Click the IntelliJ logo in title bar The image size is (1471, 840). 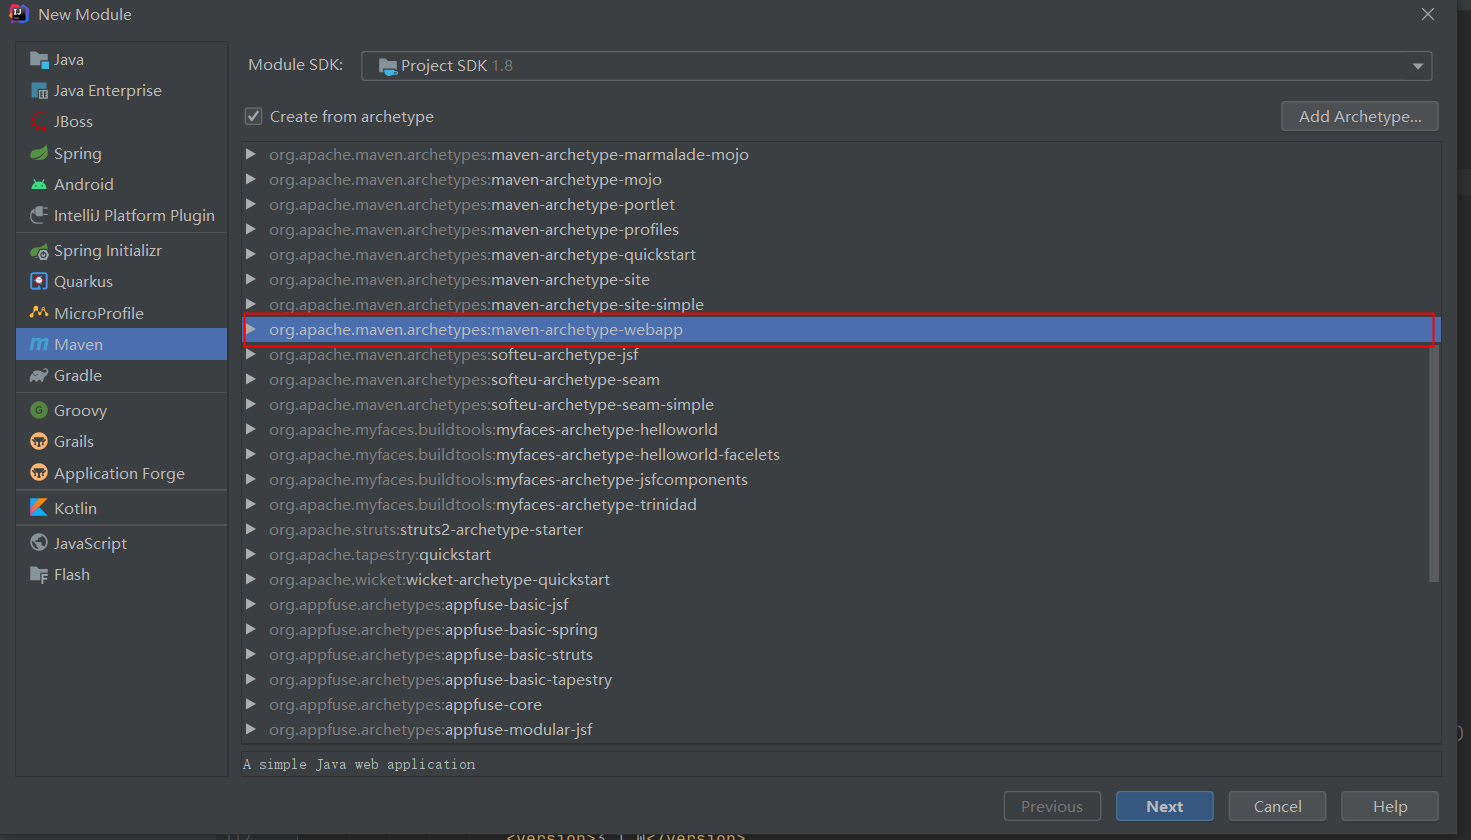point(19,14)
